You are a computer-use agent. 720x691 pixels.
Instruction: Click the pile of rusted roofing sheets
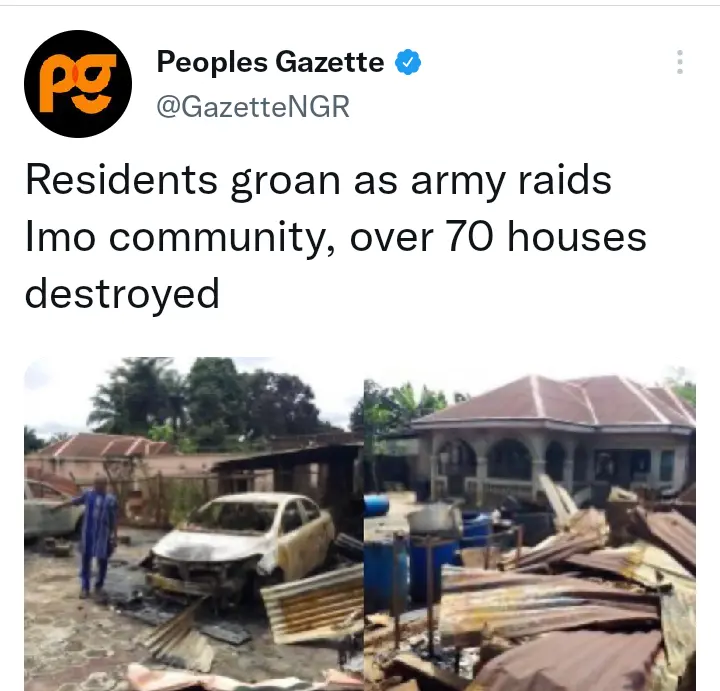coord(569,597)
